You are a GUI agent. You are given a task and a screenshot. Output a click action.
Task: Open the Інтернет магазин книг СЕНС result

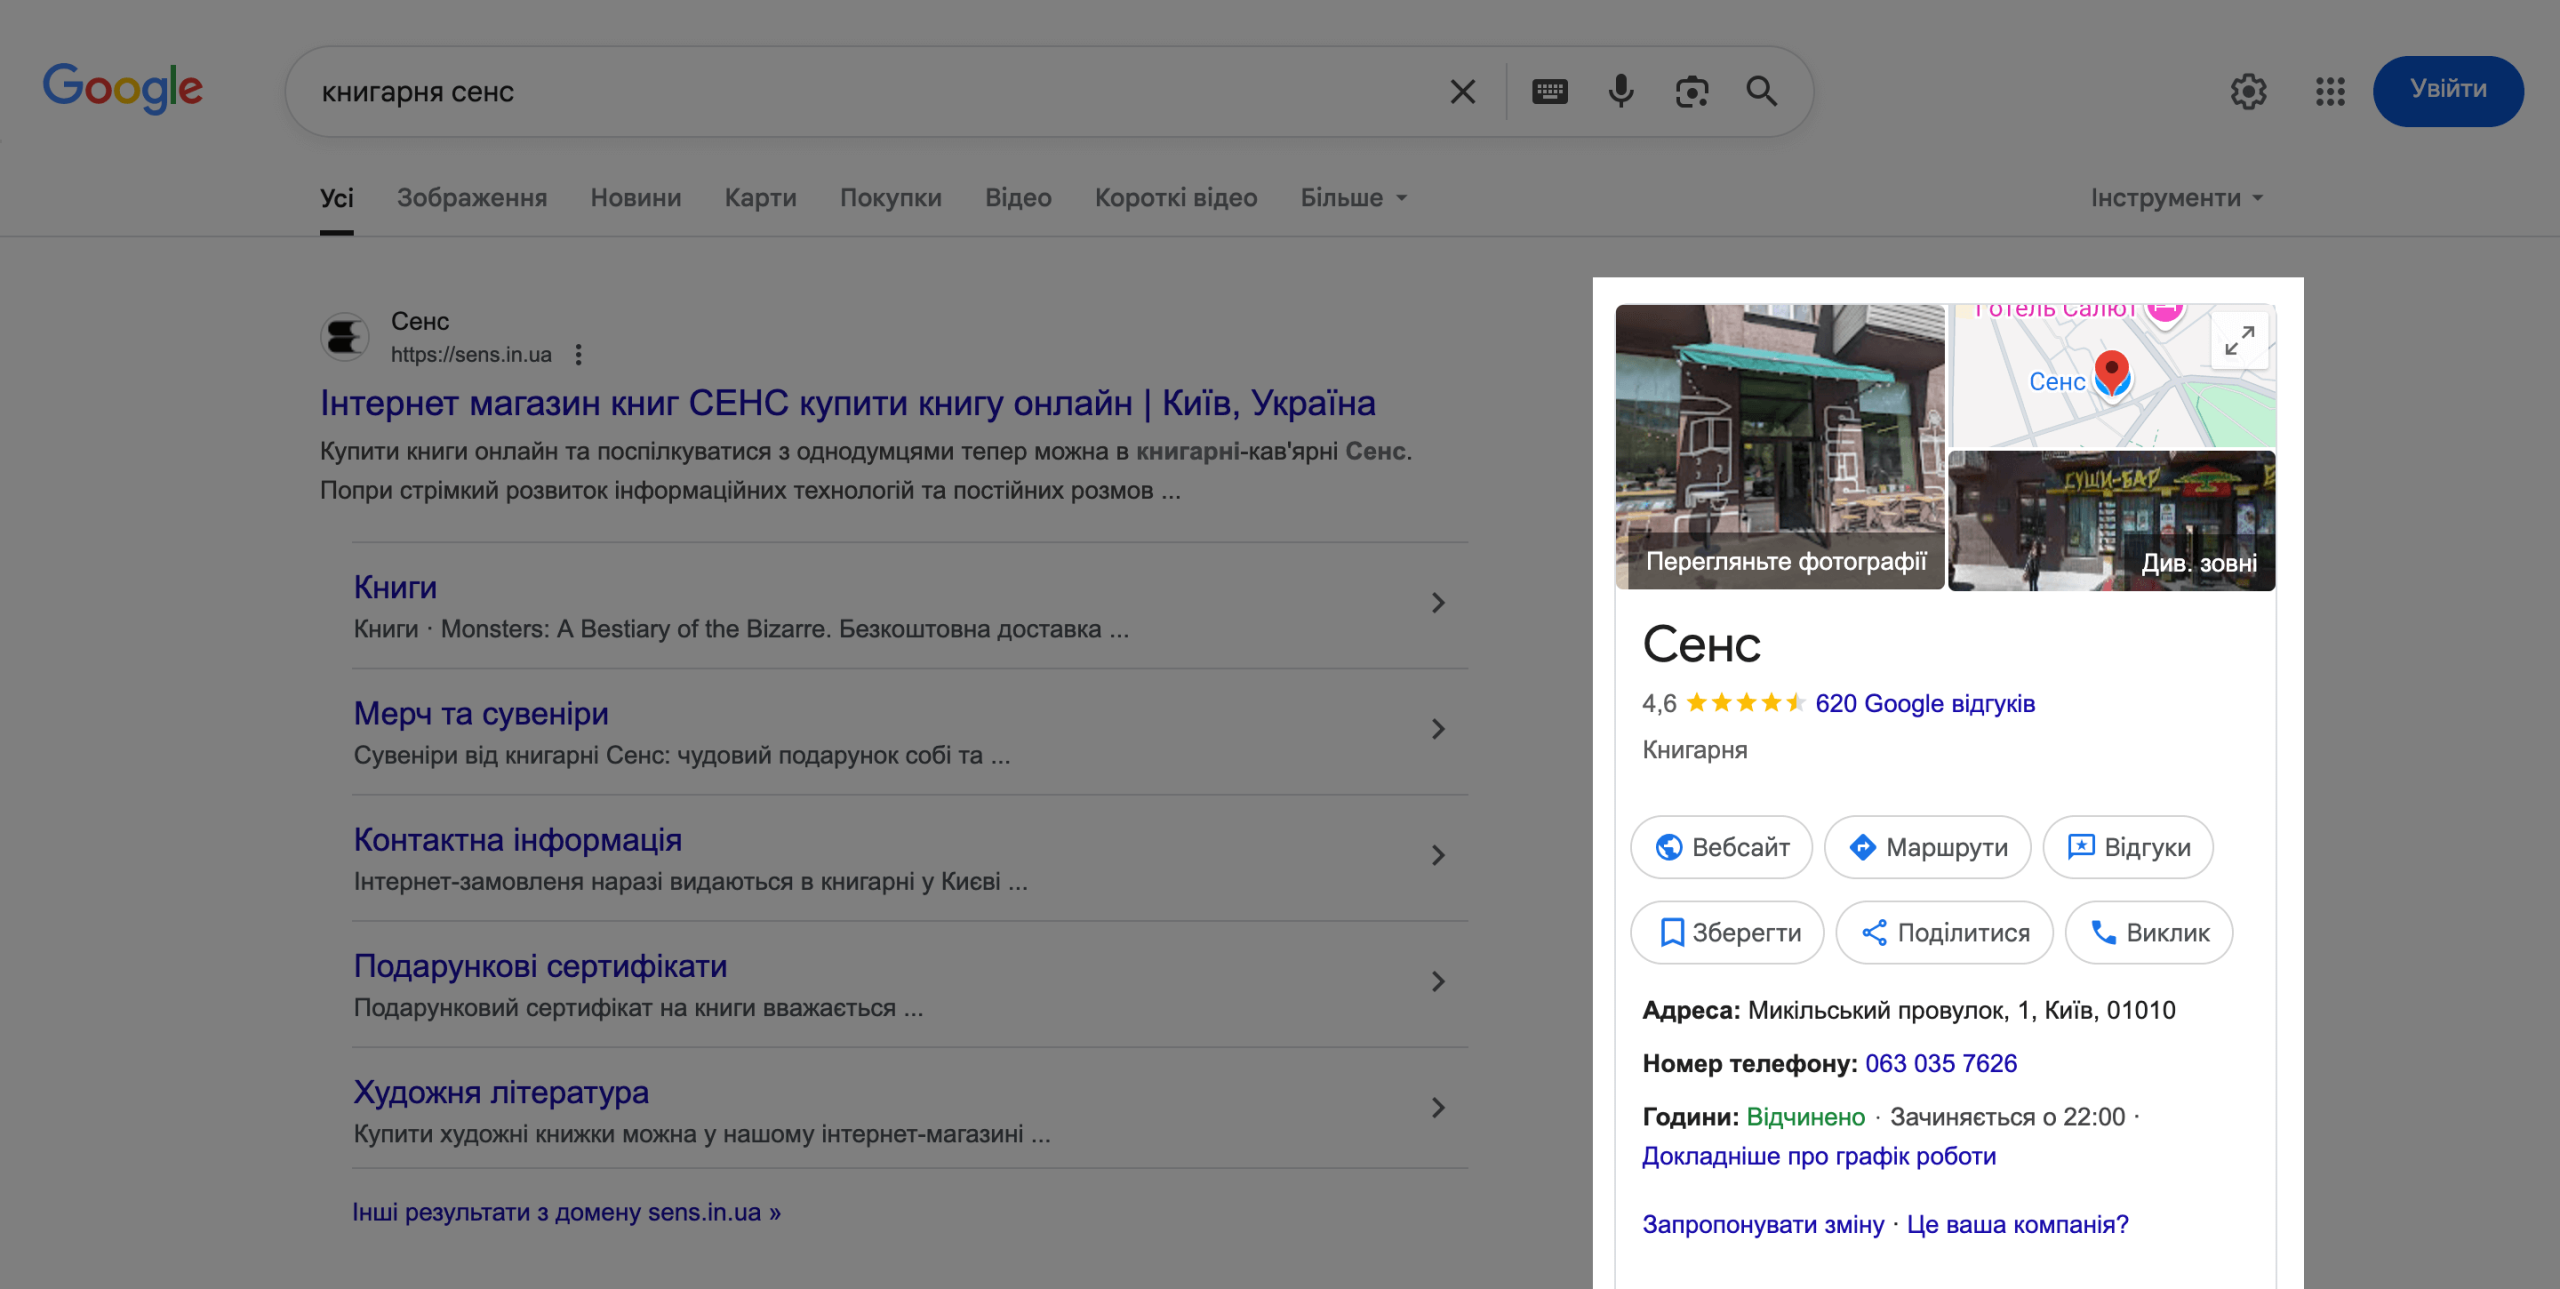[x=848, y=403]
